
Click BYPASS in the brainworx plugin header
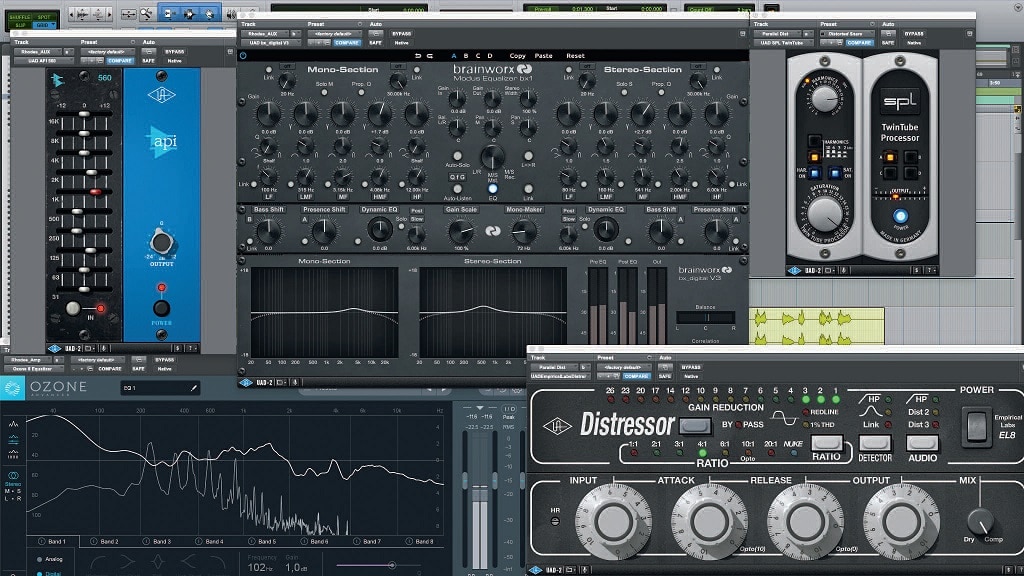click(x=402, y=33)
